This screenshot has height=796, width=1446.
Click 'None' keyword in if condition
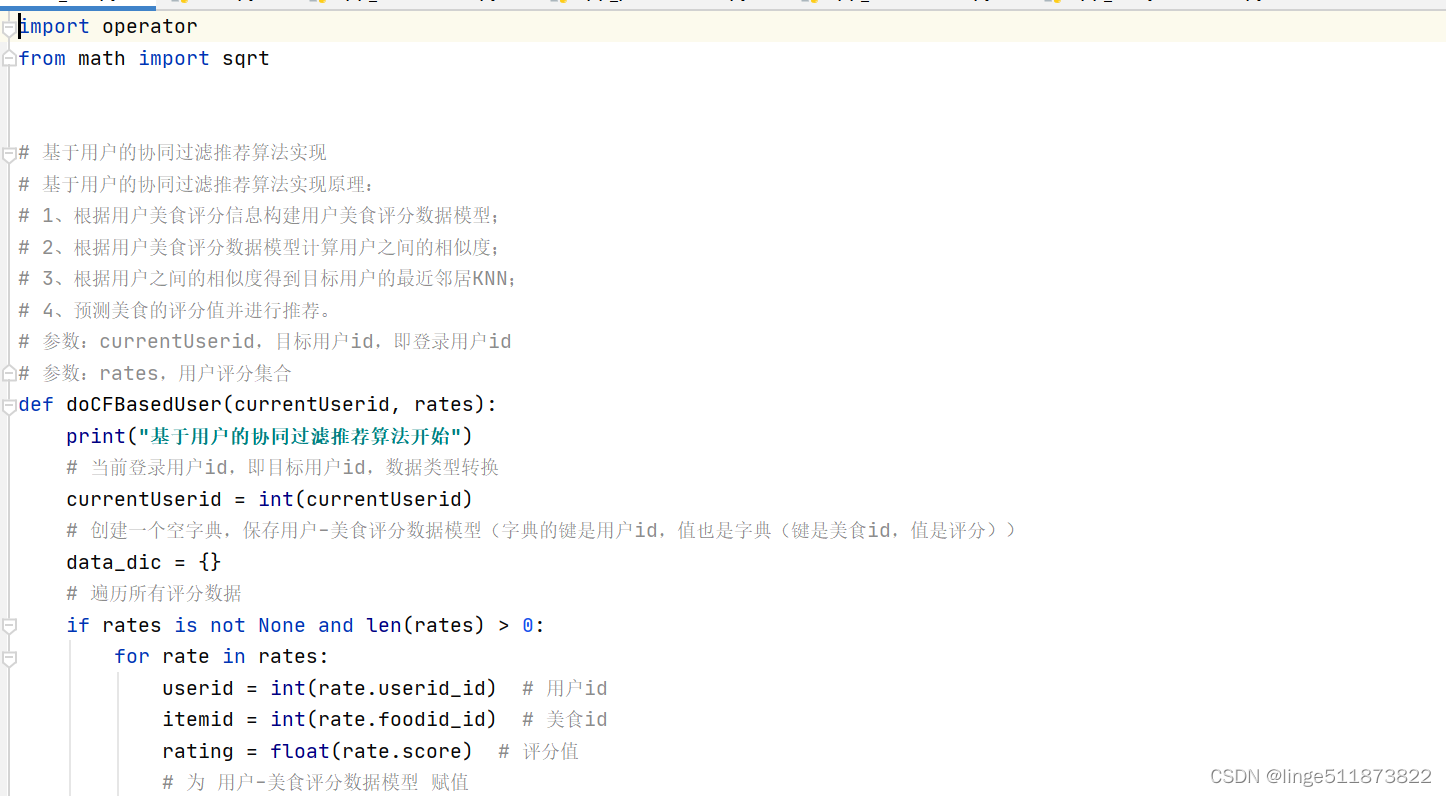click(x=282, y=626)
